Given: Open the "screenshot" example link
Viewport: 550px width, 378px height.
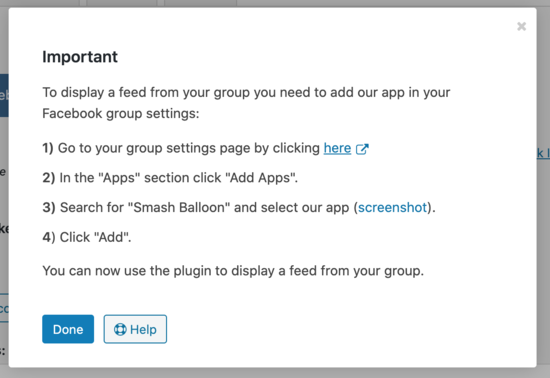Looking at the screenshot, I should coord(392,208).
